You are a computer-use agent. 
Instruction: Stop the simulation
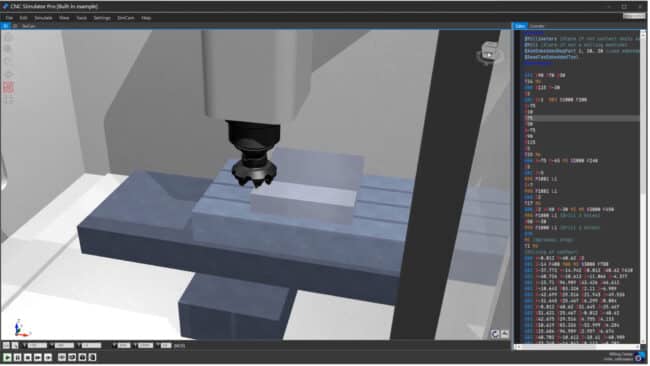point(28,357)
